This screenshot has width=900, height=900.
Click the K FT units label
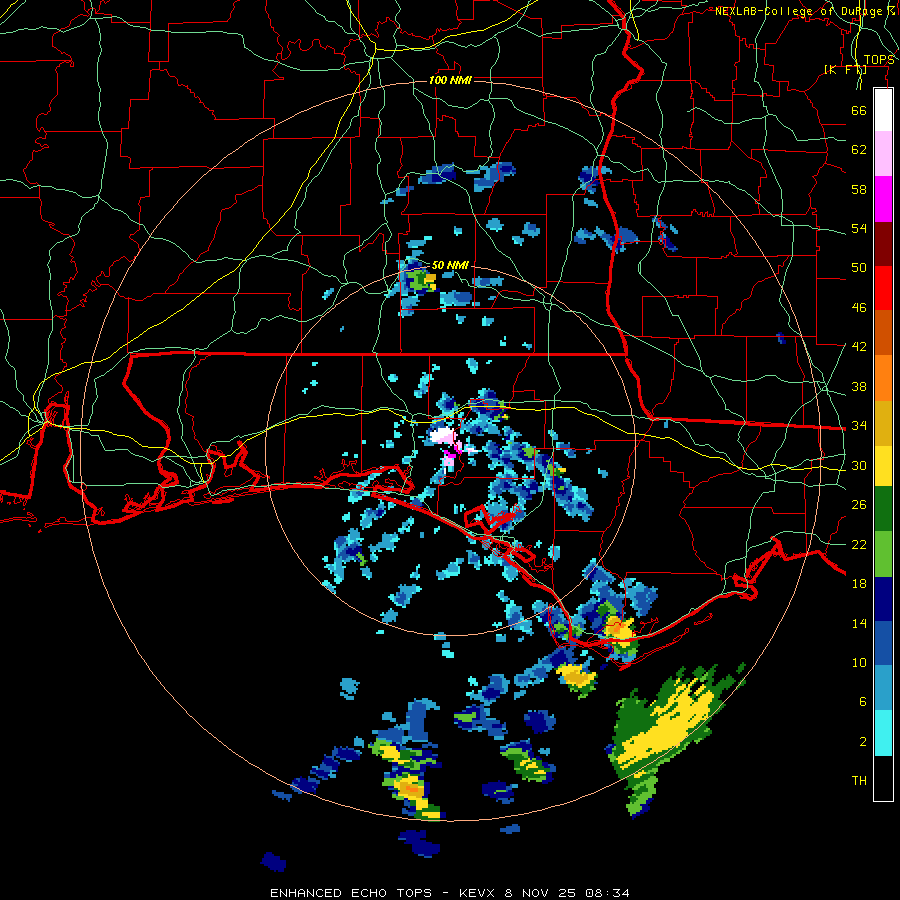click(x=845, y=69)
